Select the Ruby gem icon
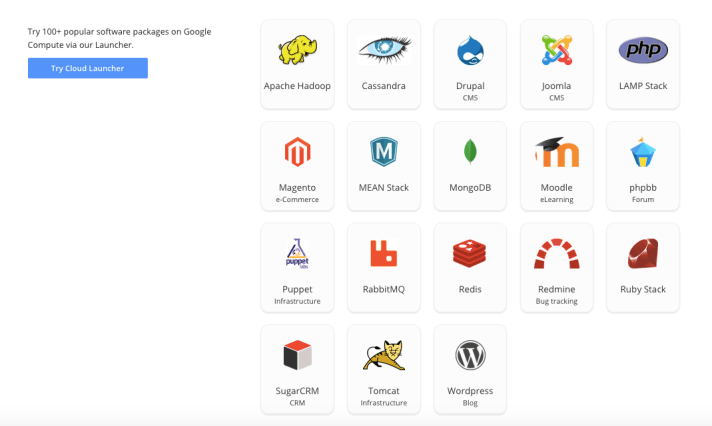712x426 pixels. 643,253
